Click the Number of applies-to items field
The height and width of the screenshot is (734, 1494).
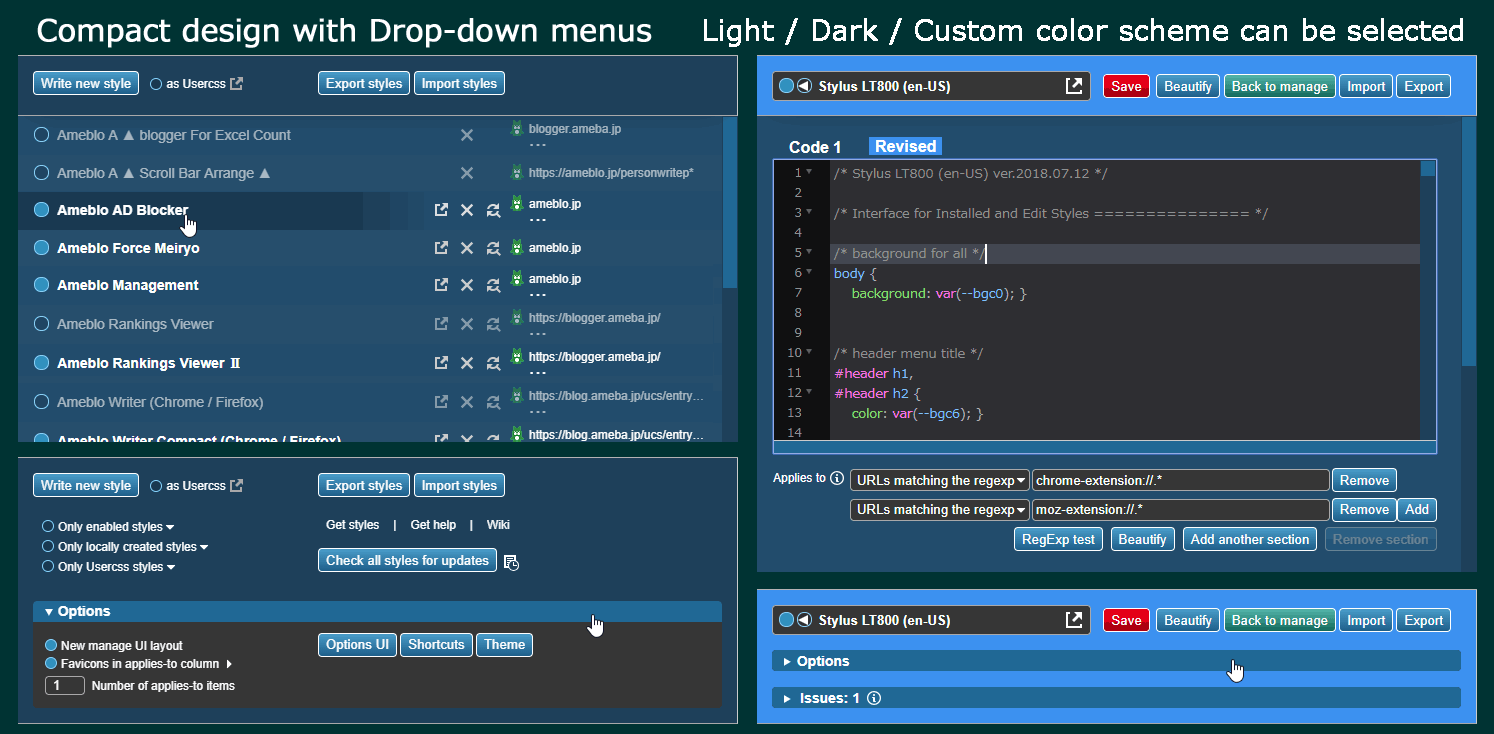click(65, 686)
